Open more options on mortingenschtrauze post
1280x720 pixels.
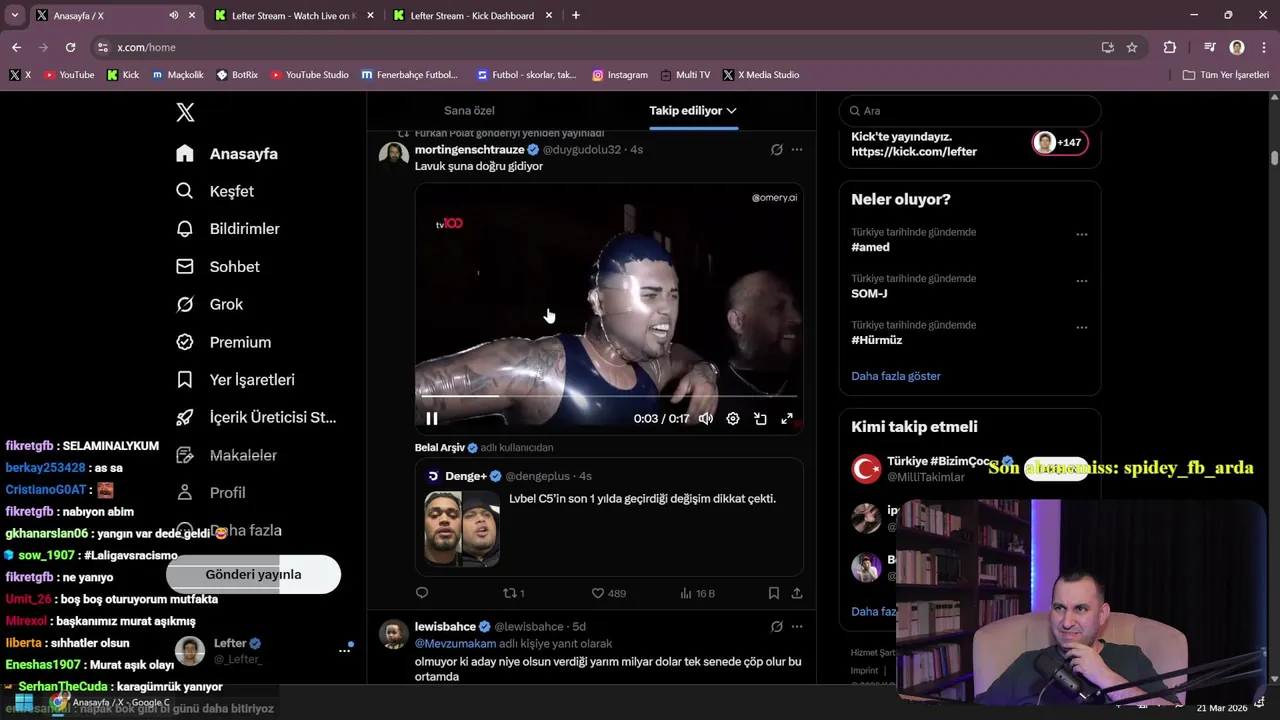pyautogui.click(x=797, y=150)
